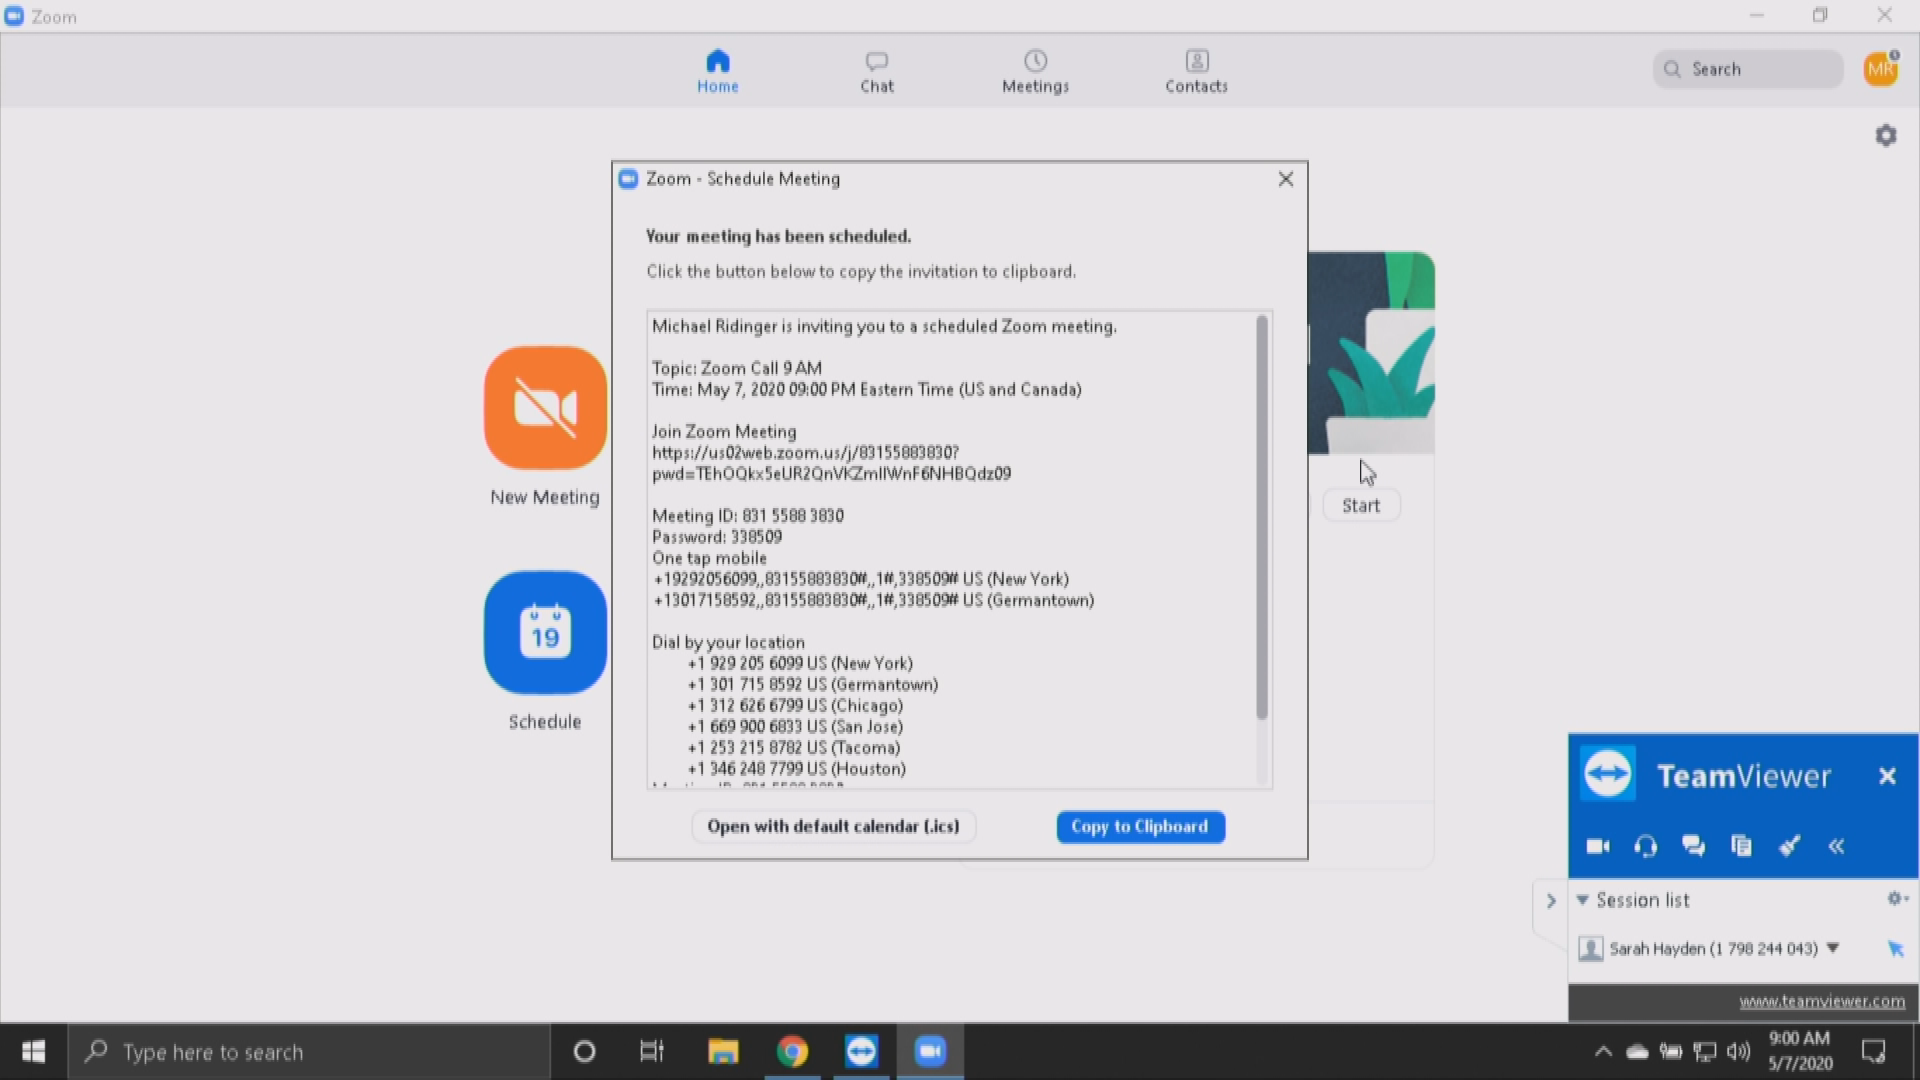Open Google Chrome from the taskbar
The image size is (1920, 1080).
(x=792, y=1051)
